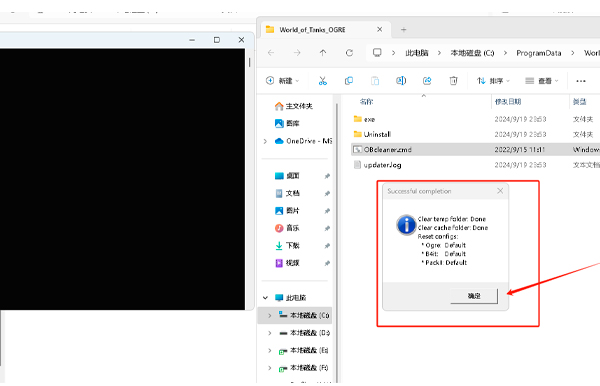Screen dimensions: 600x386
Task: Expand the OneDrive tree node
Action: point(265,141)
